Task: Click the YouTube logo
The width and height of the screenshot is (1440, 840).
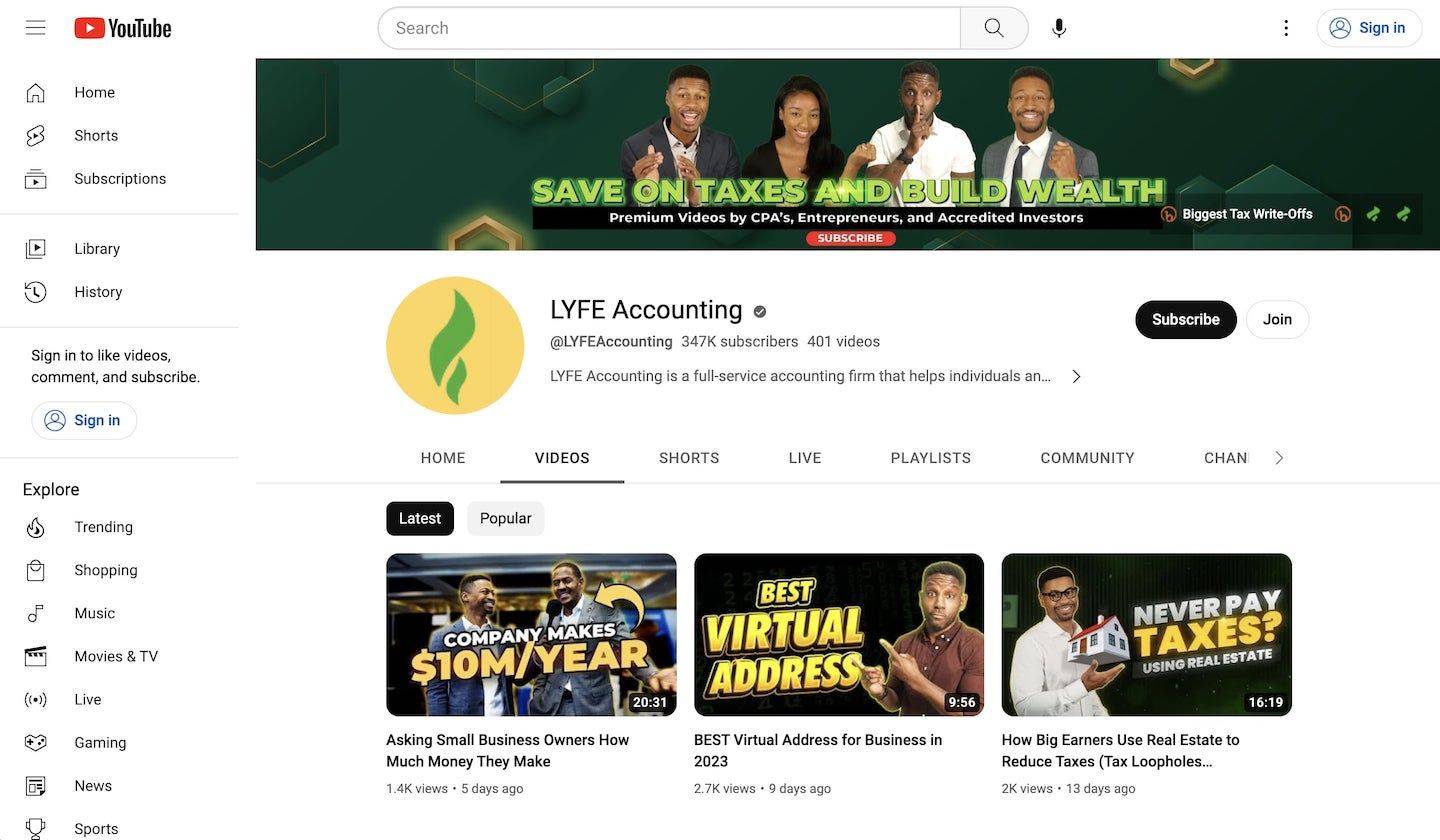Action: pos(122,27)
